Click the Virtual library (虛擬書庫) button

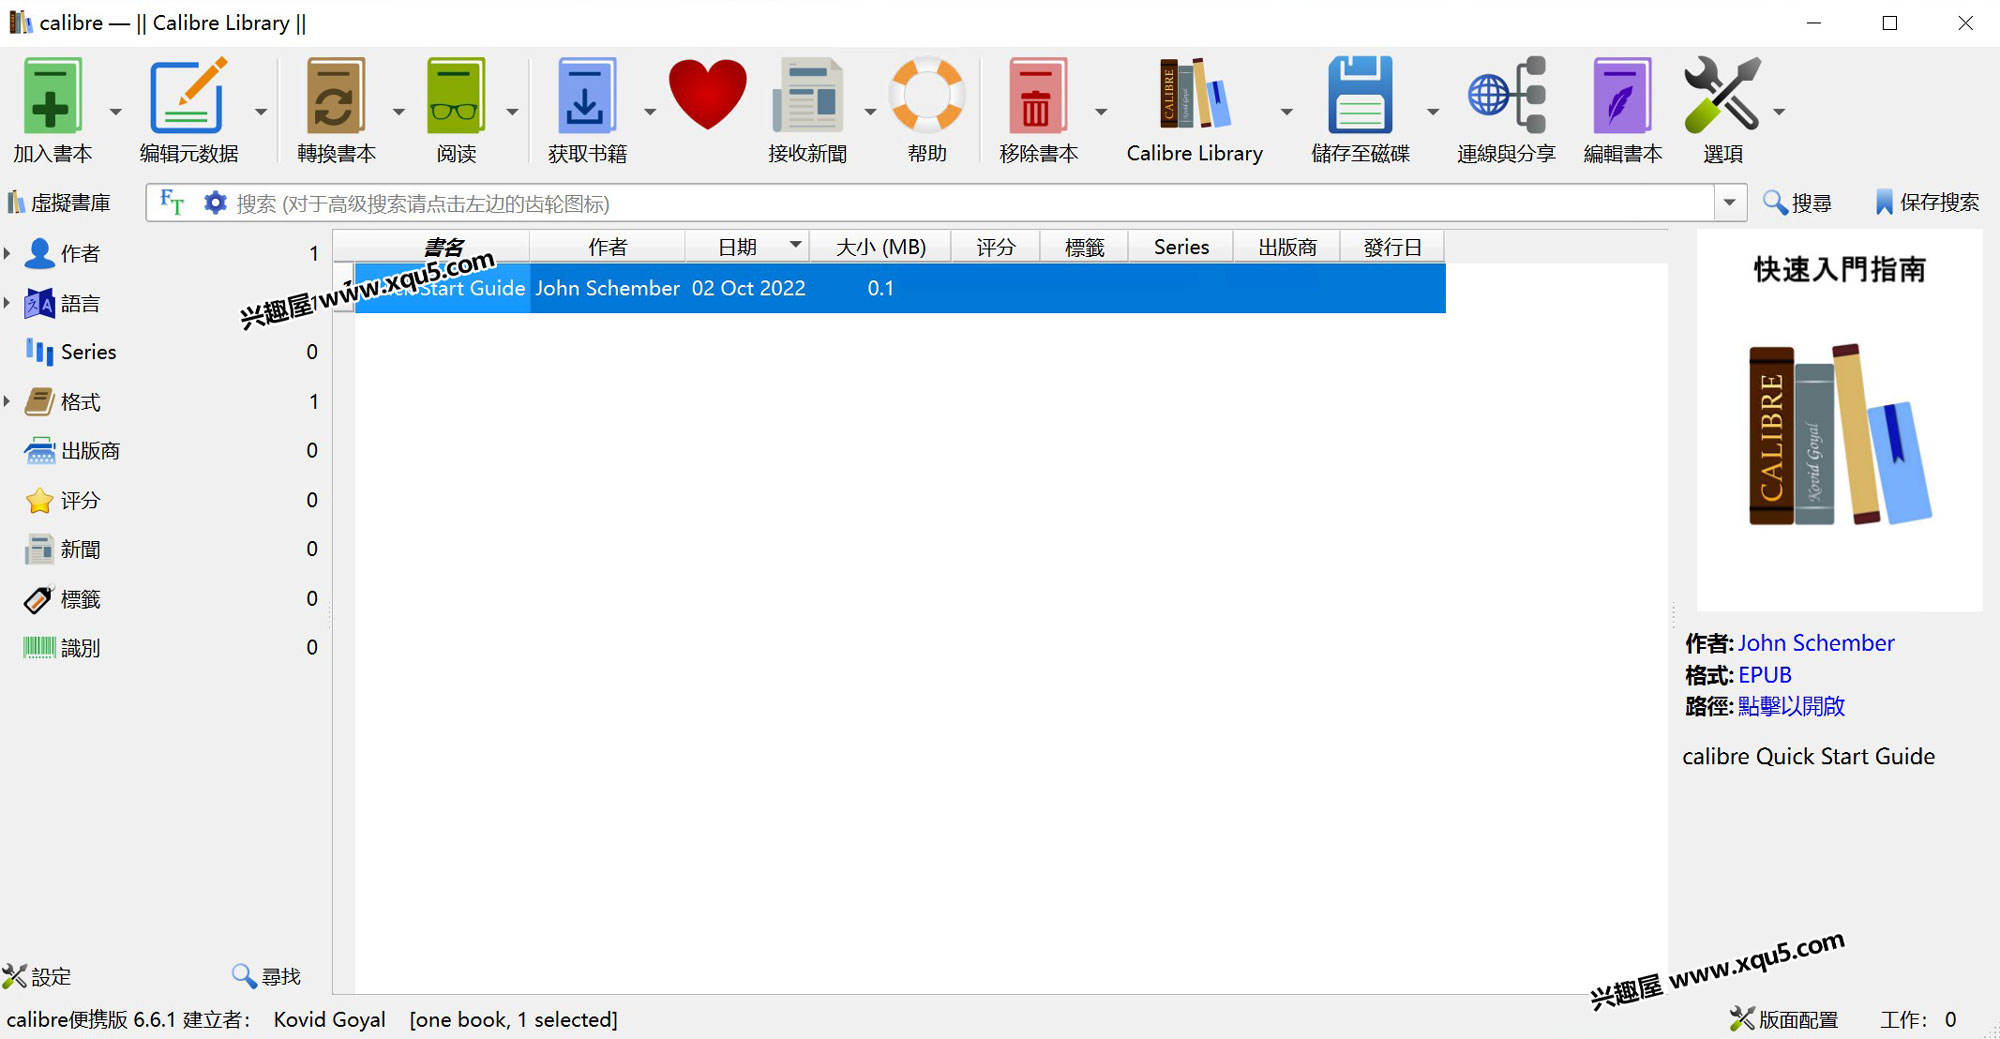pyautogui.click(x=59, y=203)
